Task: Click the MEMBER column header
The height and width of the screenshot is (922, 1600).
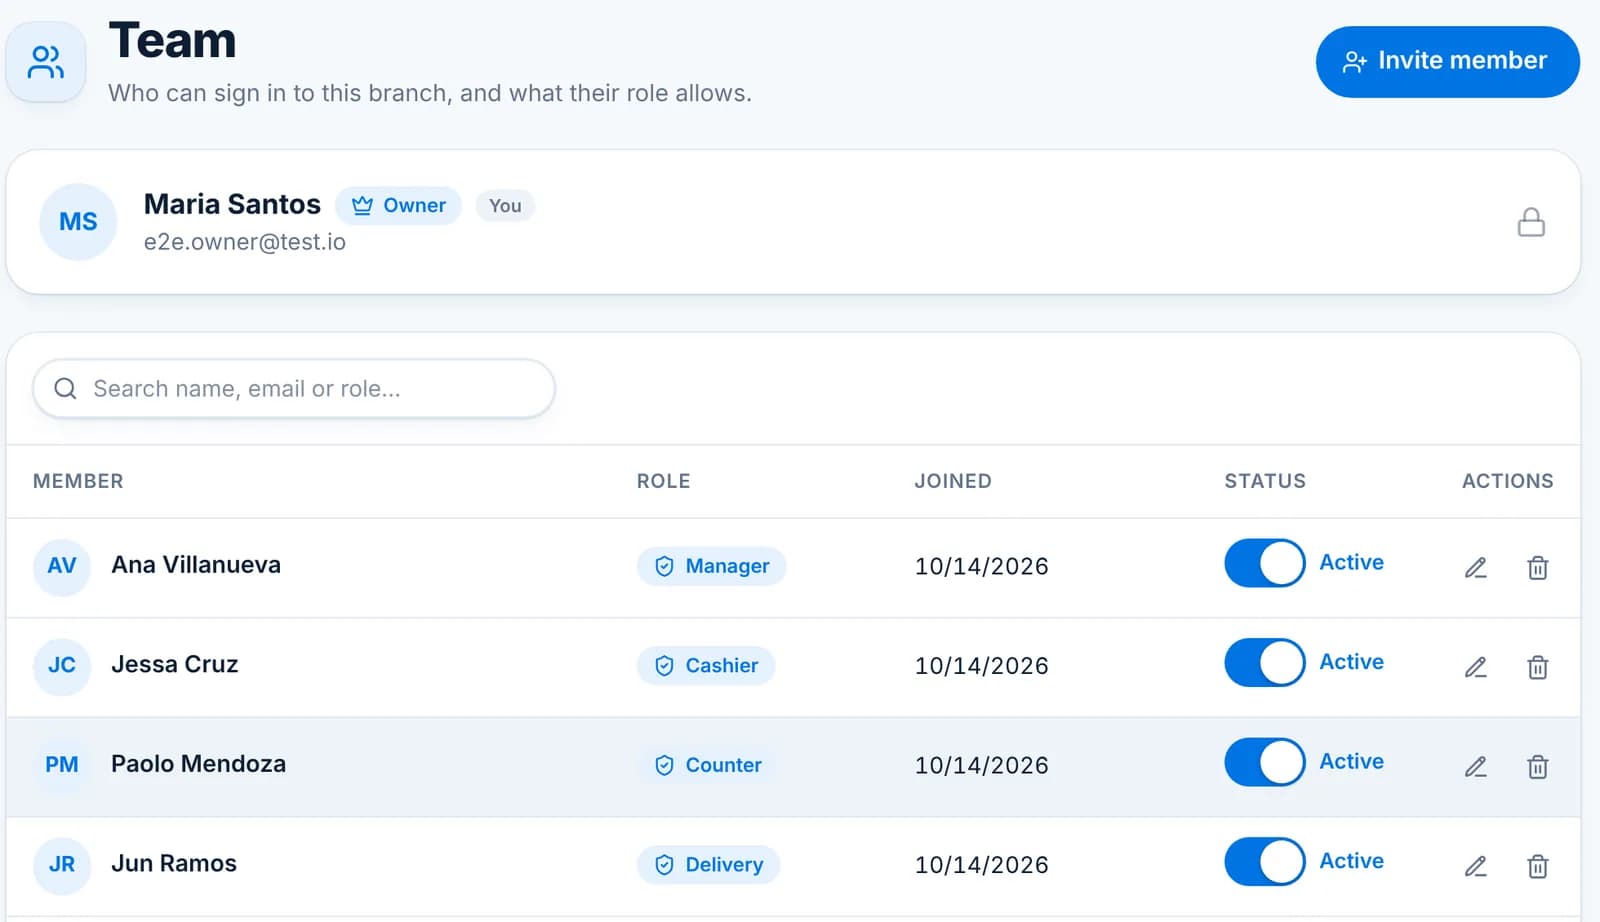Action: [78, 481]
